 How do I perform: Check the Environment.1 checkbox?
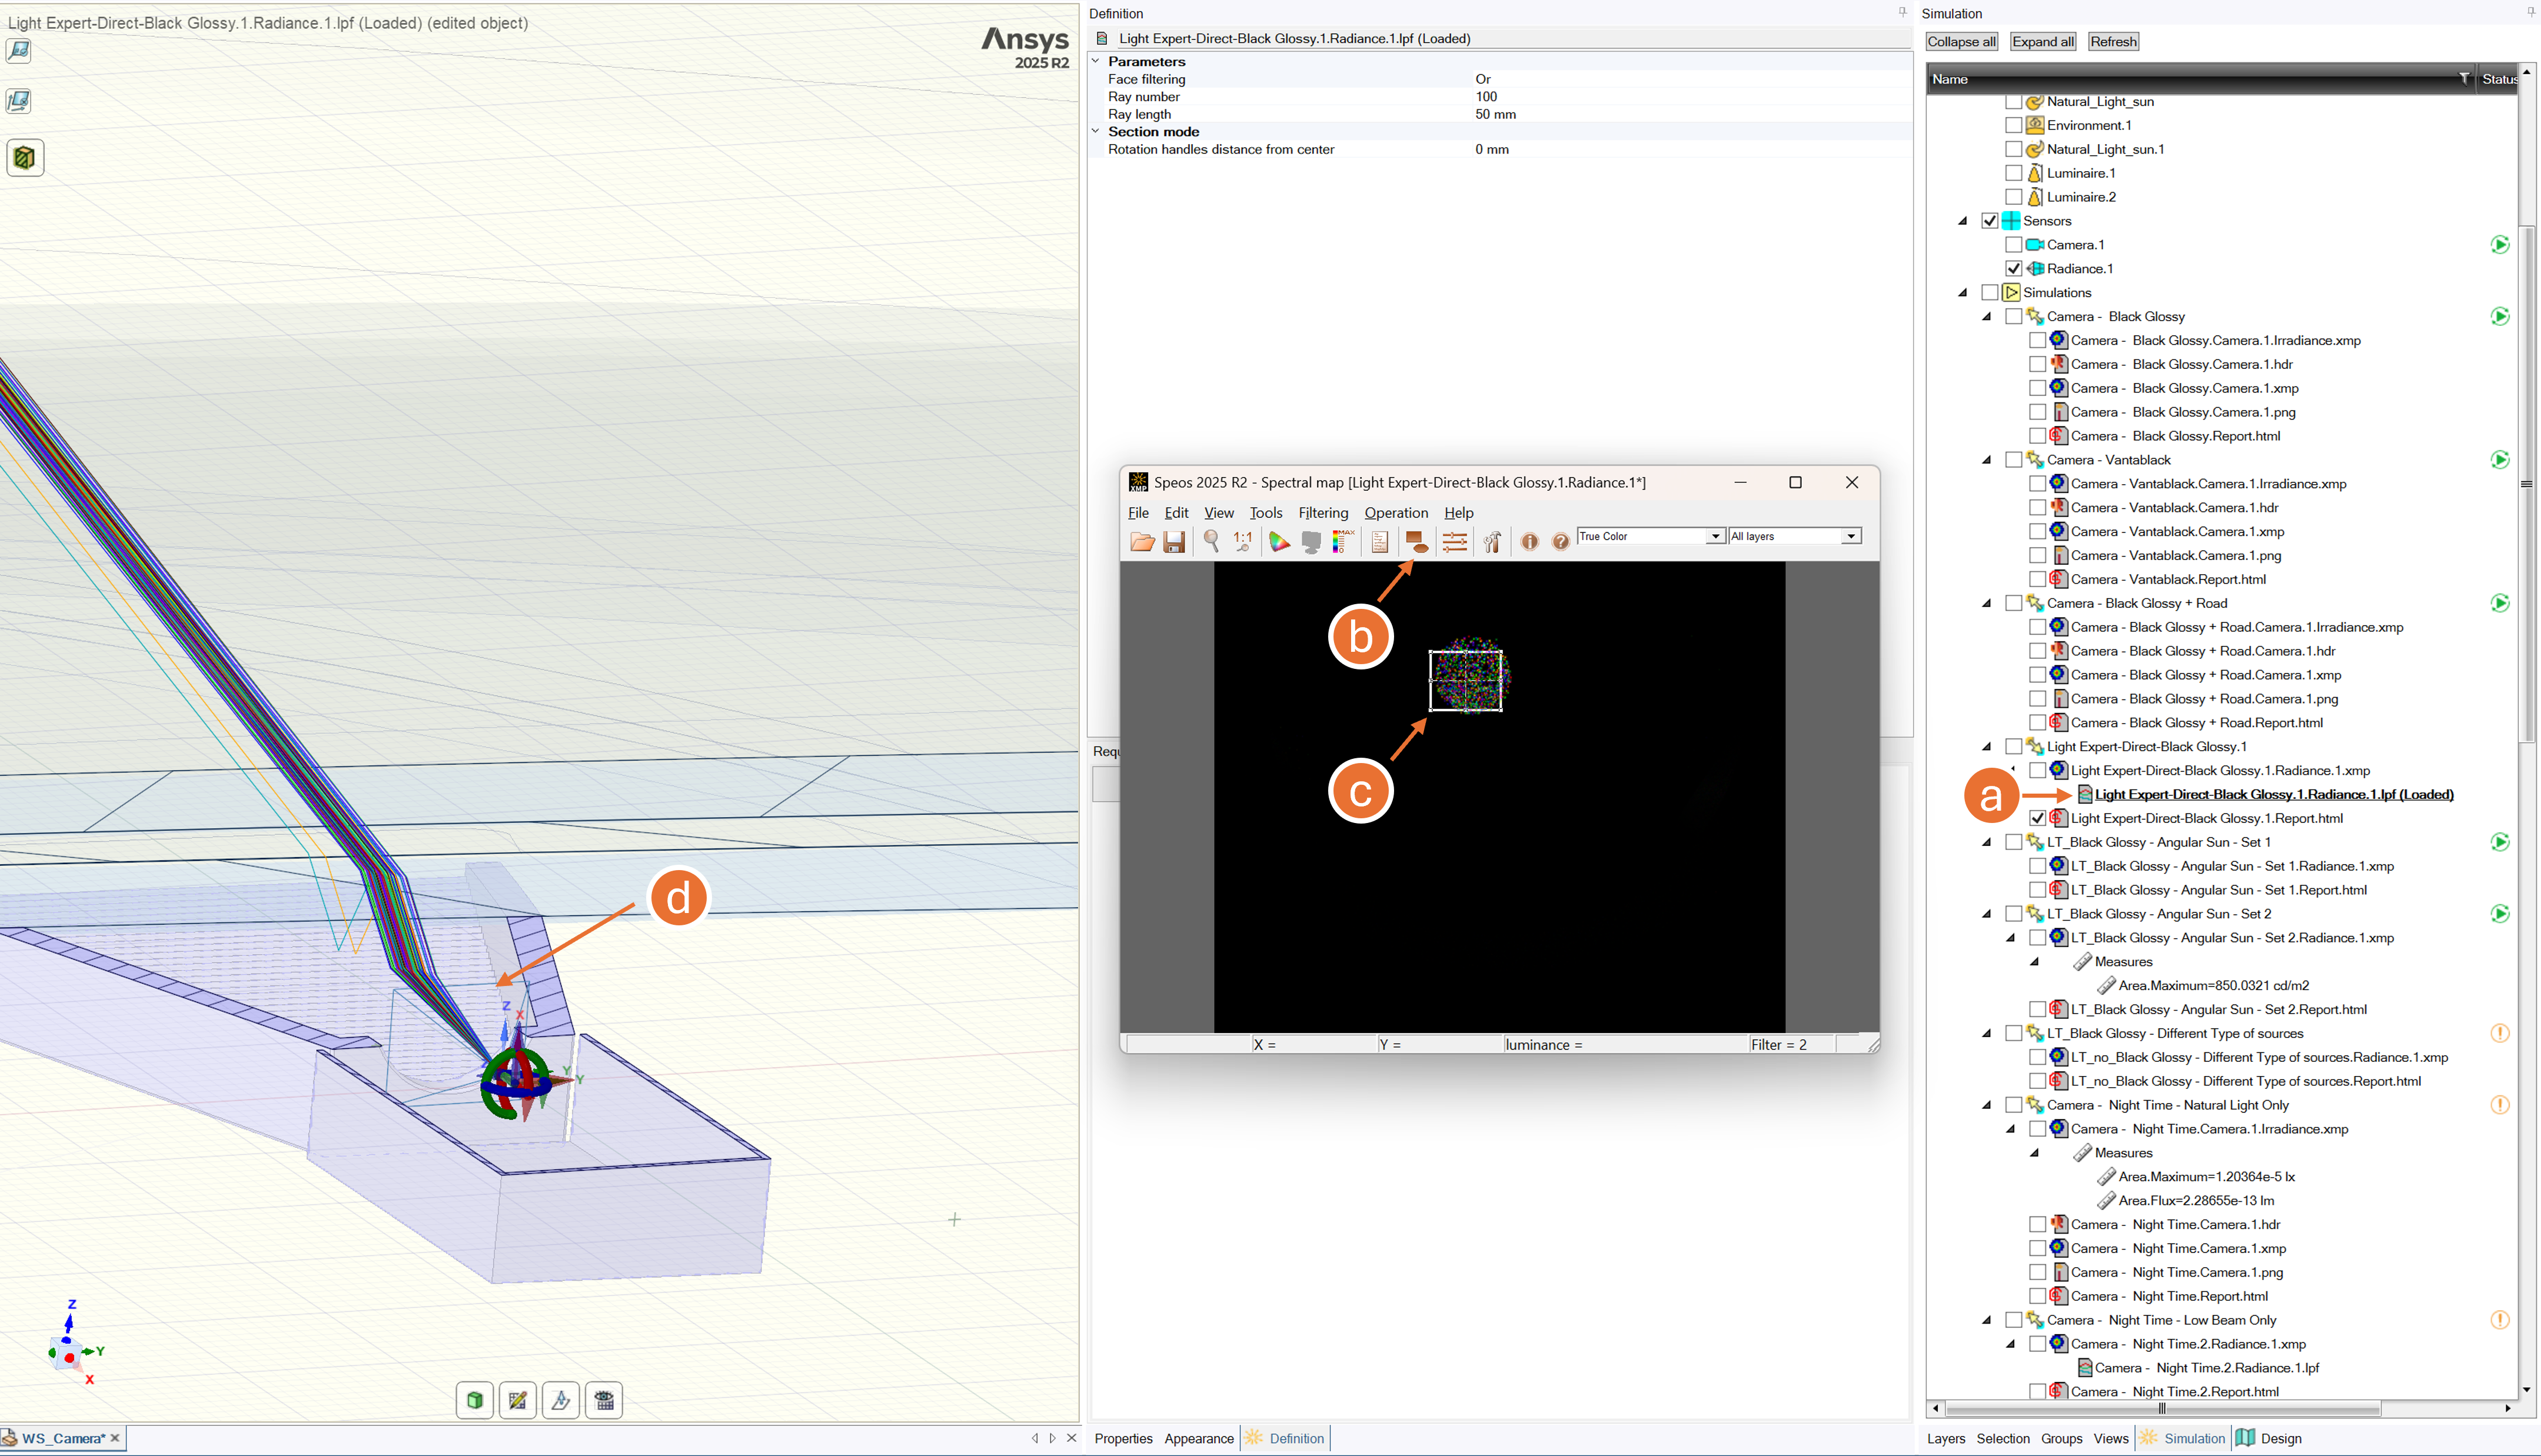coord(2013,125)
